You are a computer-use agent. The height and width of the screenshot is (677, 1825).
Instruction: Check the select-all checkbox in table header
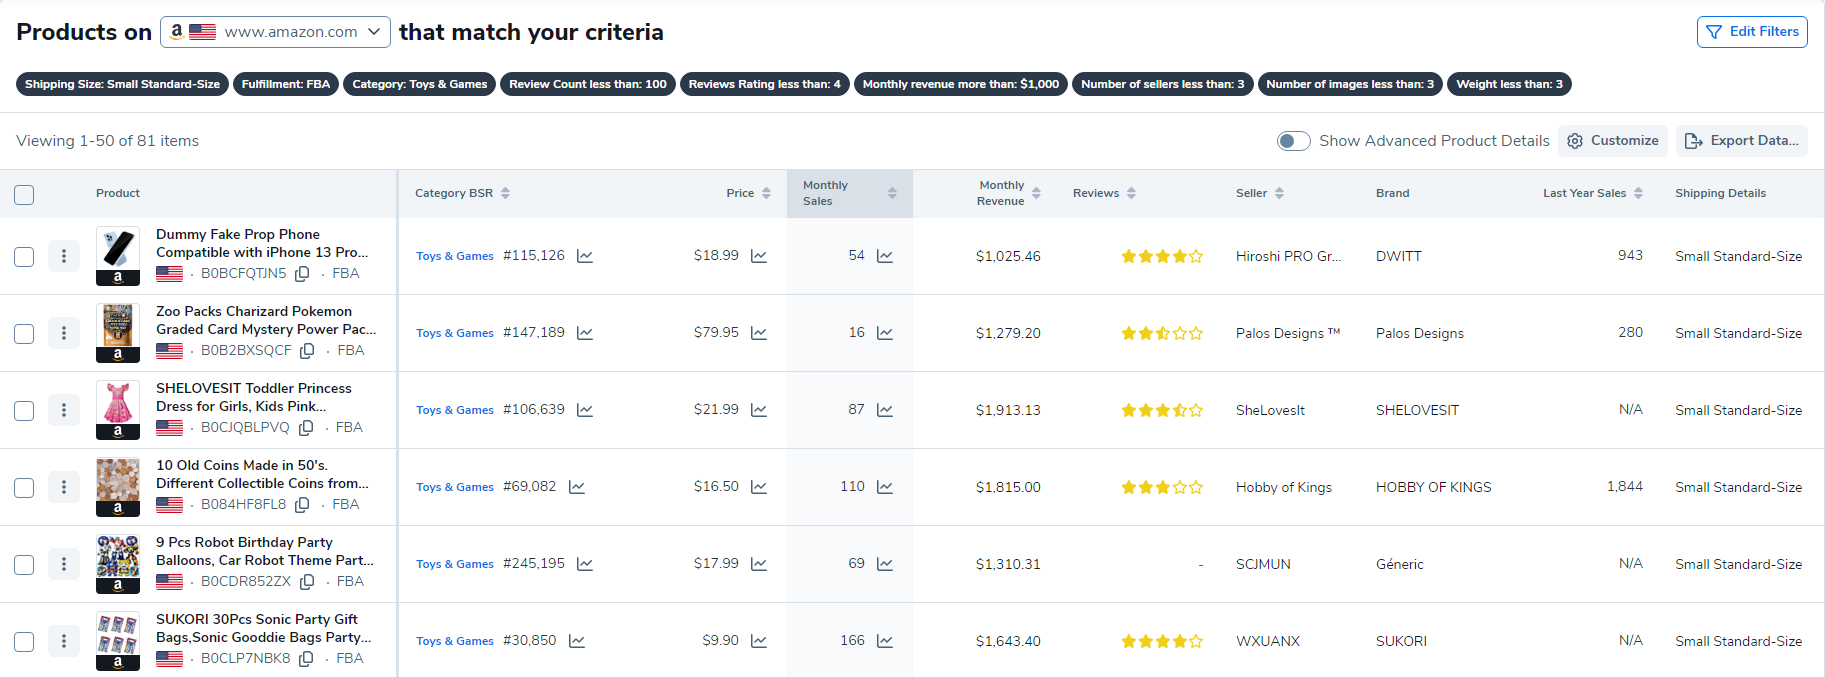coord(24,194)
